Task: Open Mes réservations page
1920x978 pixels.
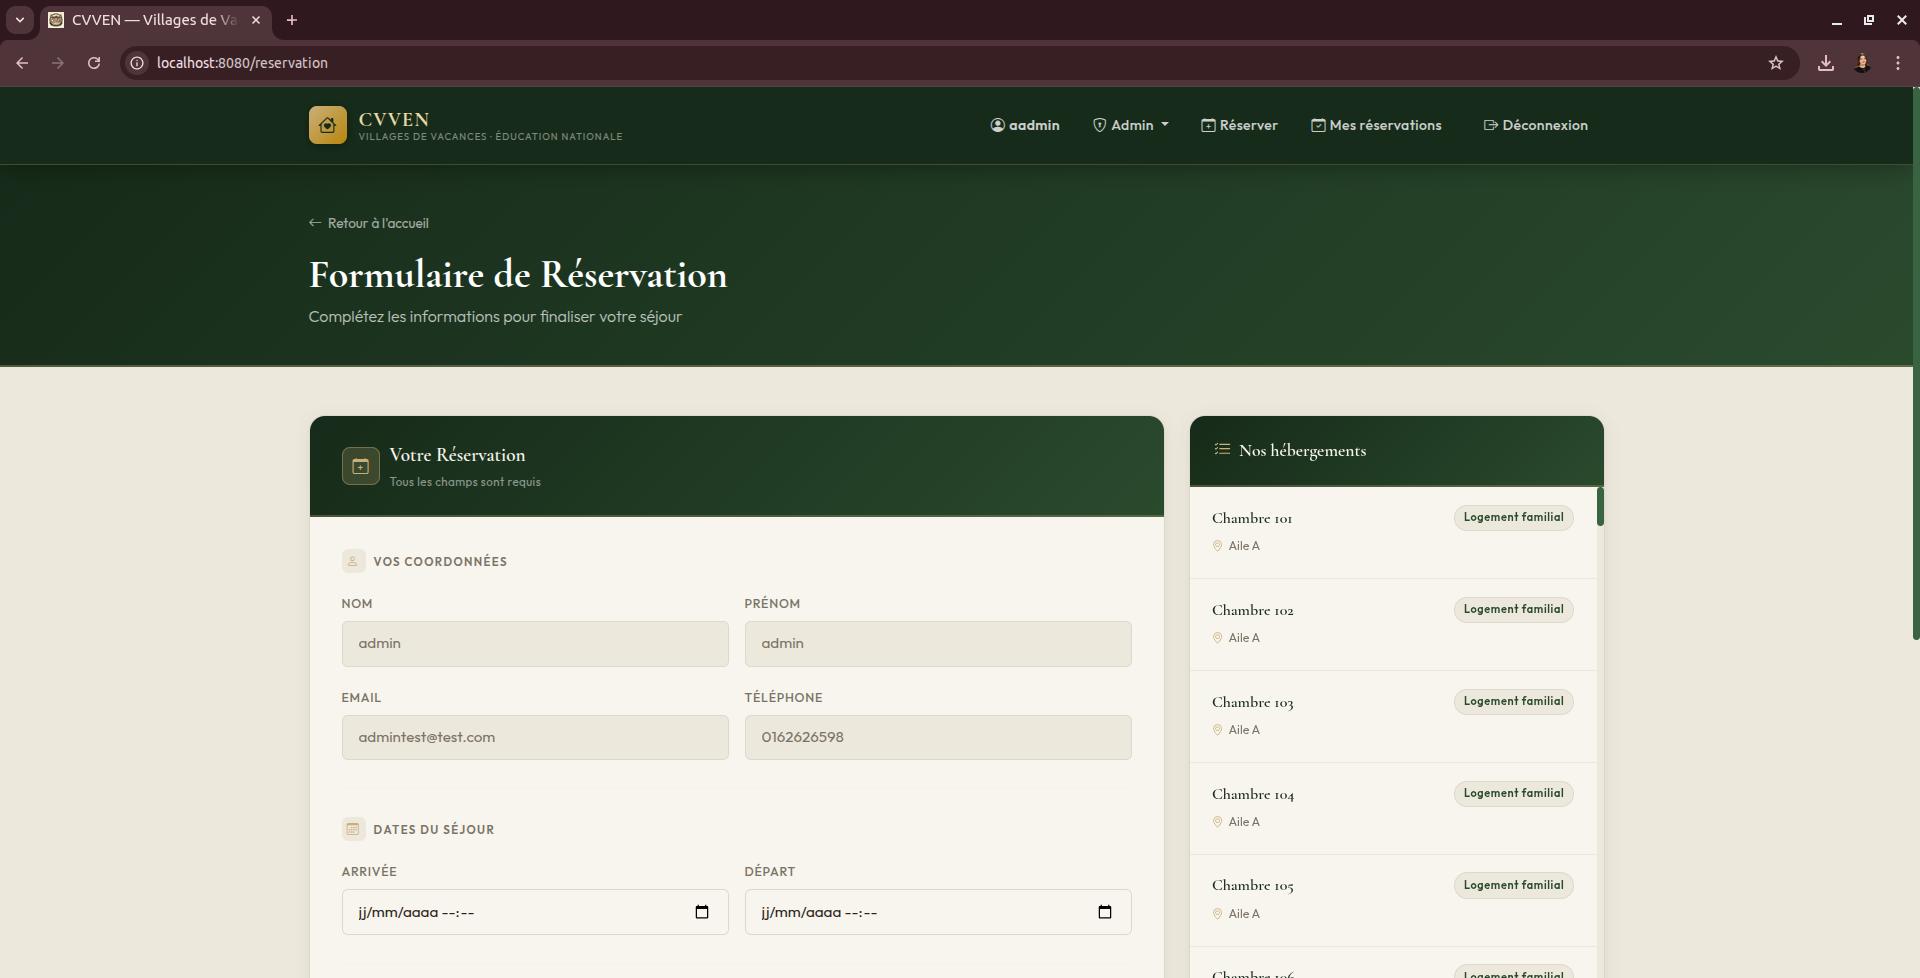Action: click(x=1376, y=125)
